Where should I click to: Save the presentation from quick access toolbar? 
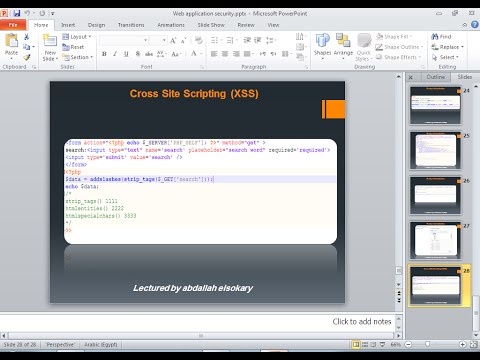17,13
